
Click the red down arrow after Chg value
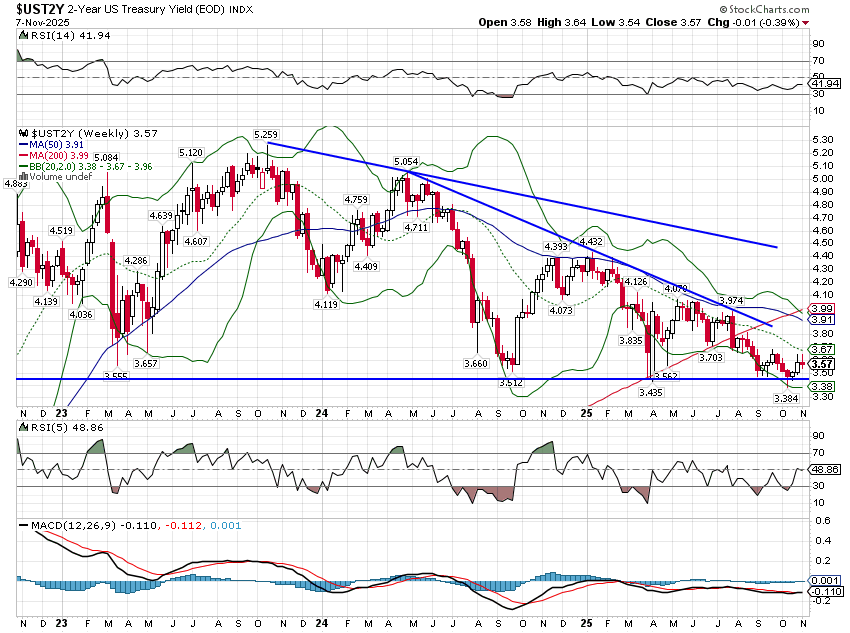[806, 22]
